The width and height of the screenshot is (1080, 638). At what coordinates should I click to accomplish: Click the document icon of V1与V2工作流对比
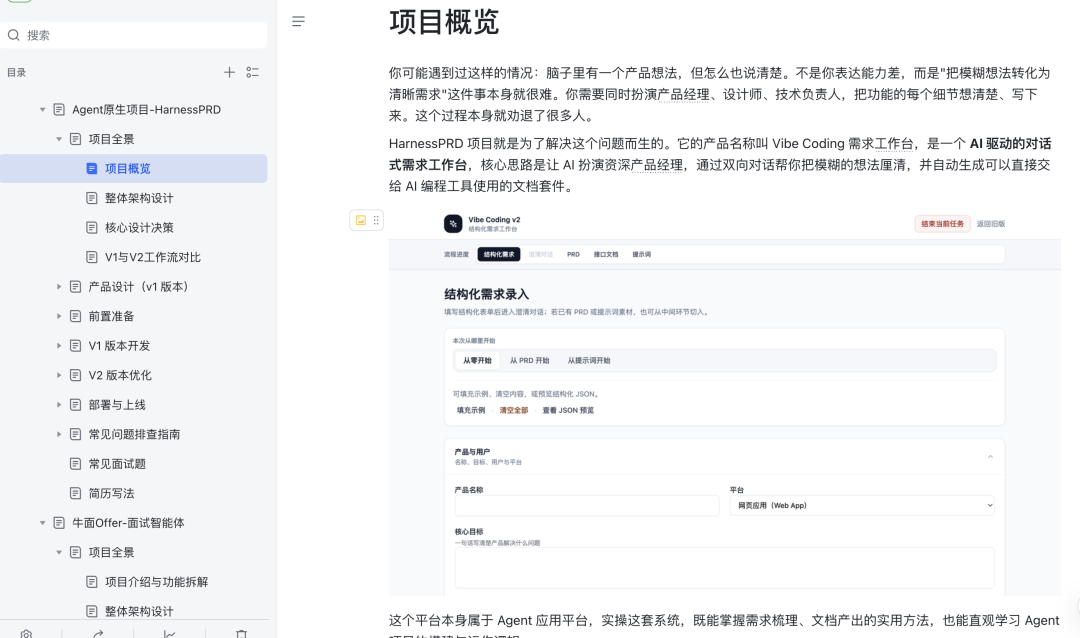click(x=92, y=257)
